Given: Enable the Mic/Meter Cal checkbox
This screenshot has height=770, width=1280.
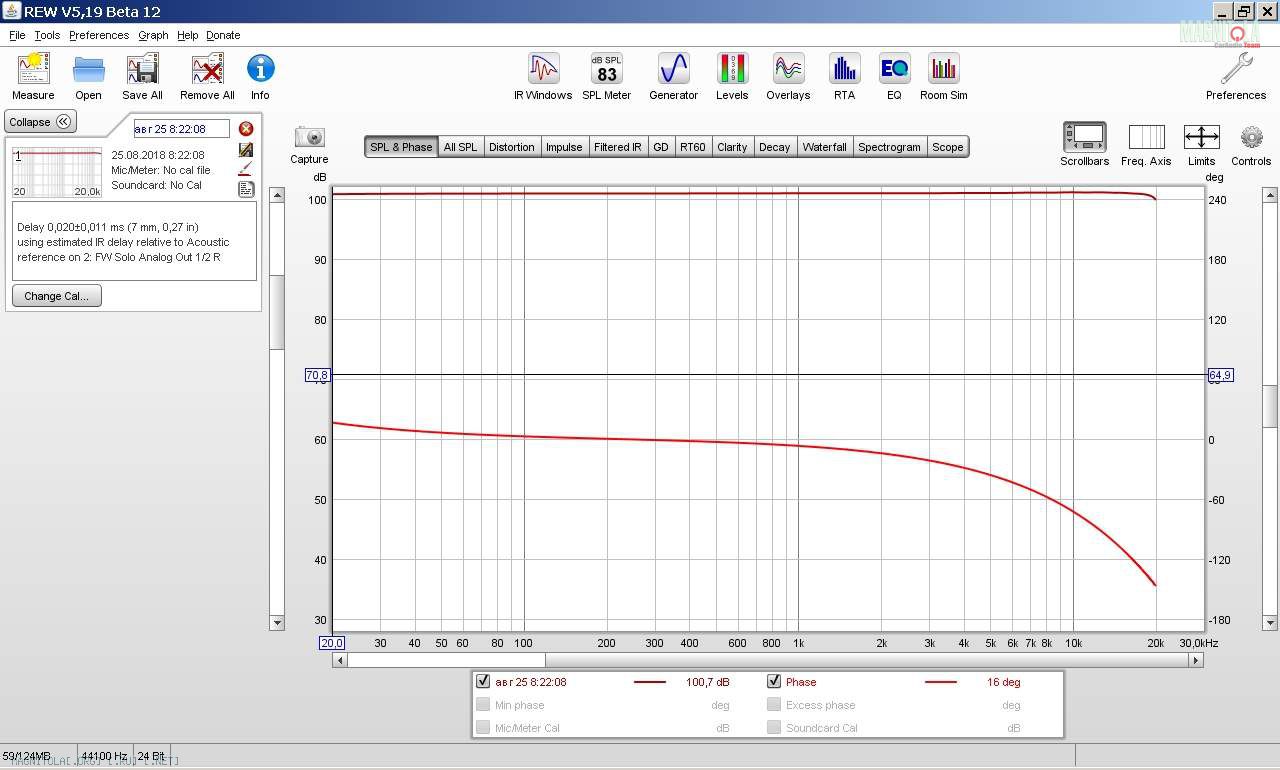Looking at the screenshot, I should (x=484, y=728).
